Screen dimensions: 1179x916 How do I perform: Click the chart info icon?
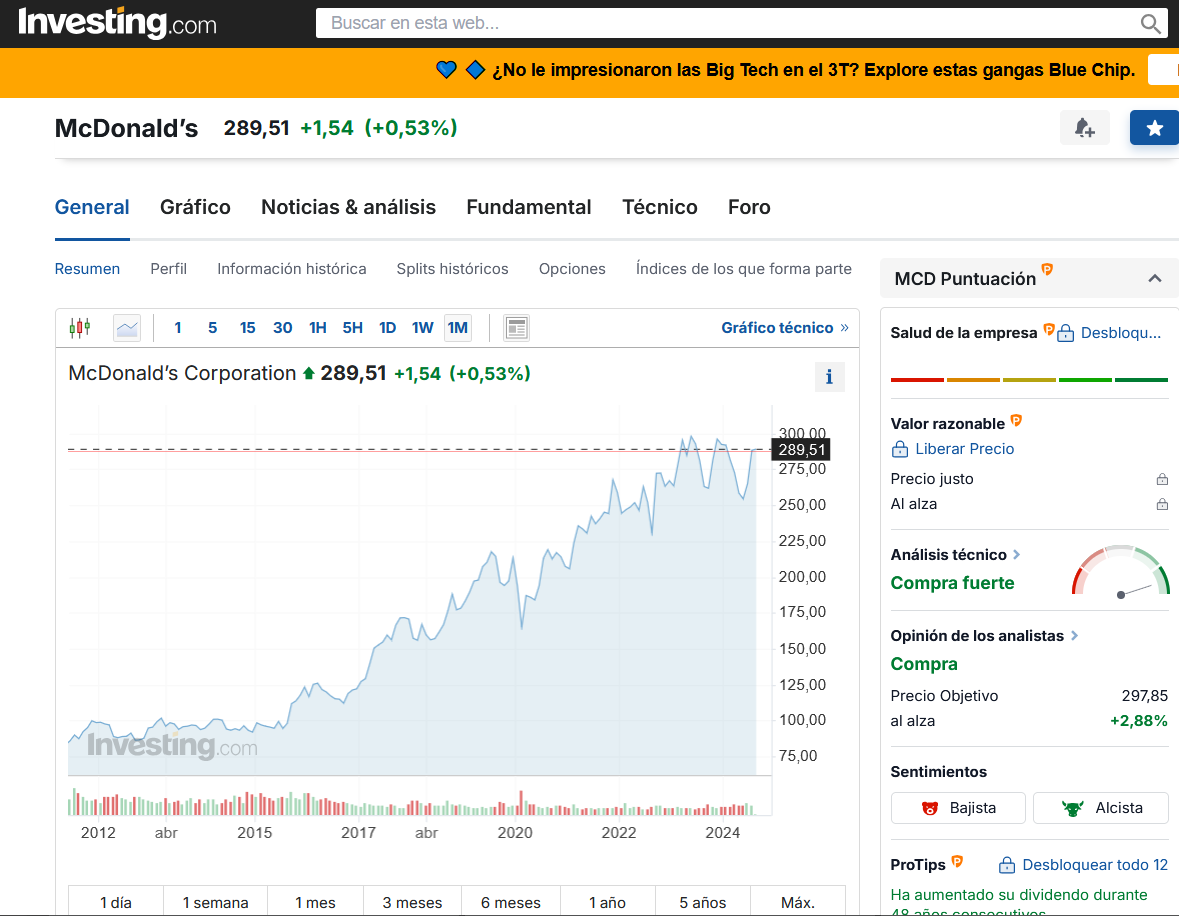coord(829,377)
